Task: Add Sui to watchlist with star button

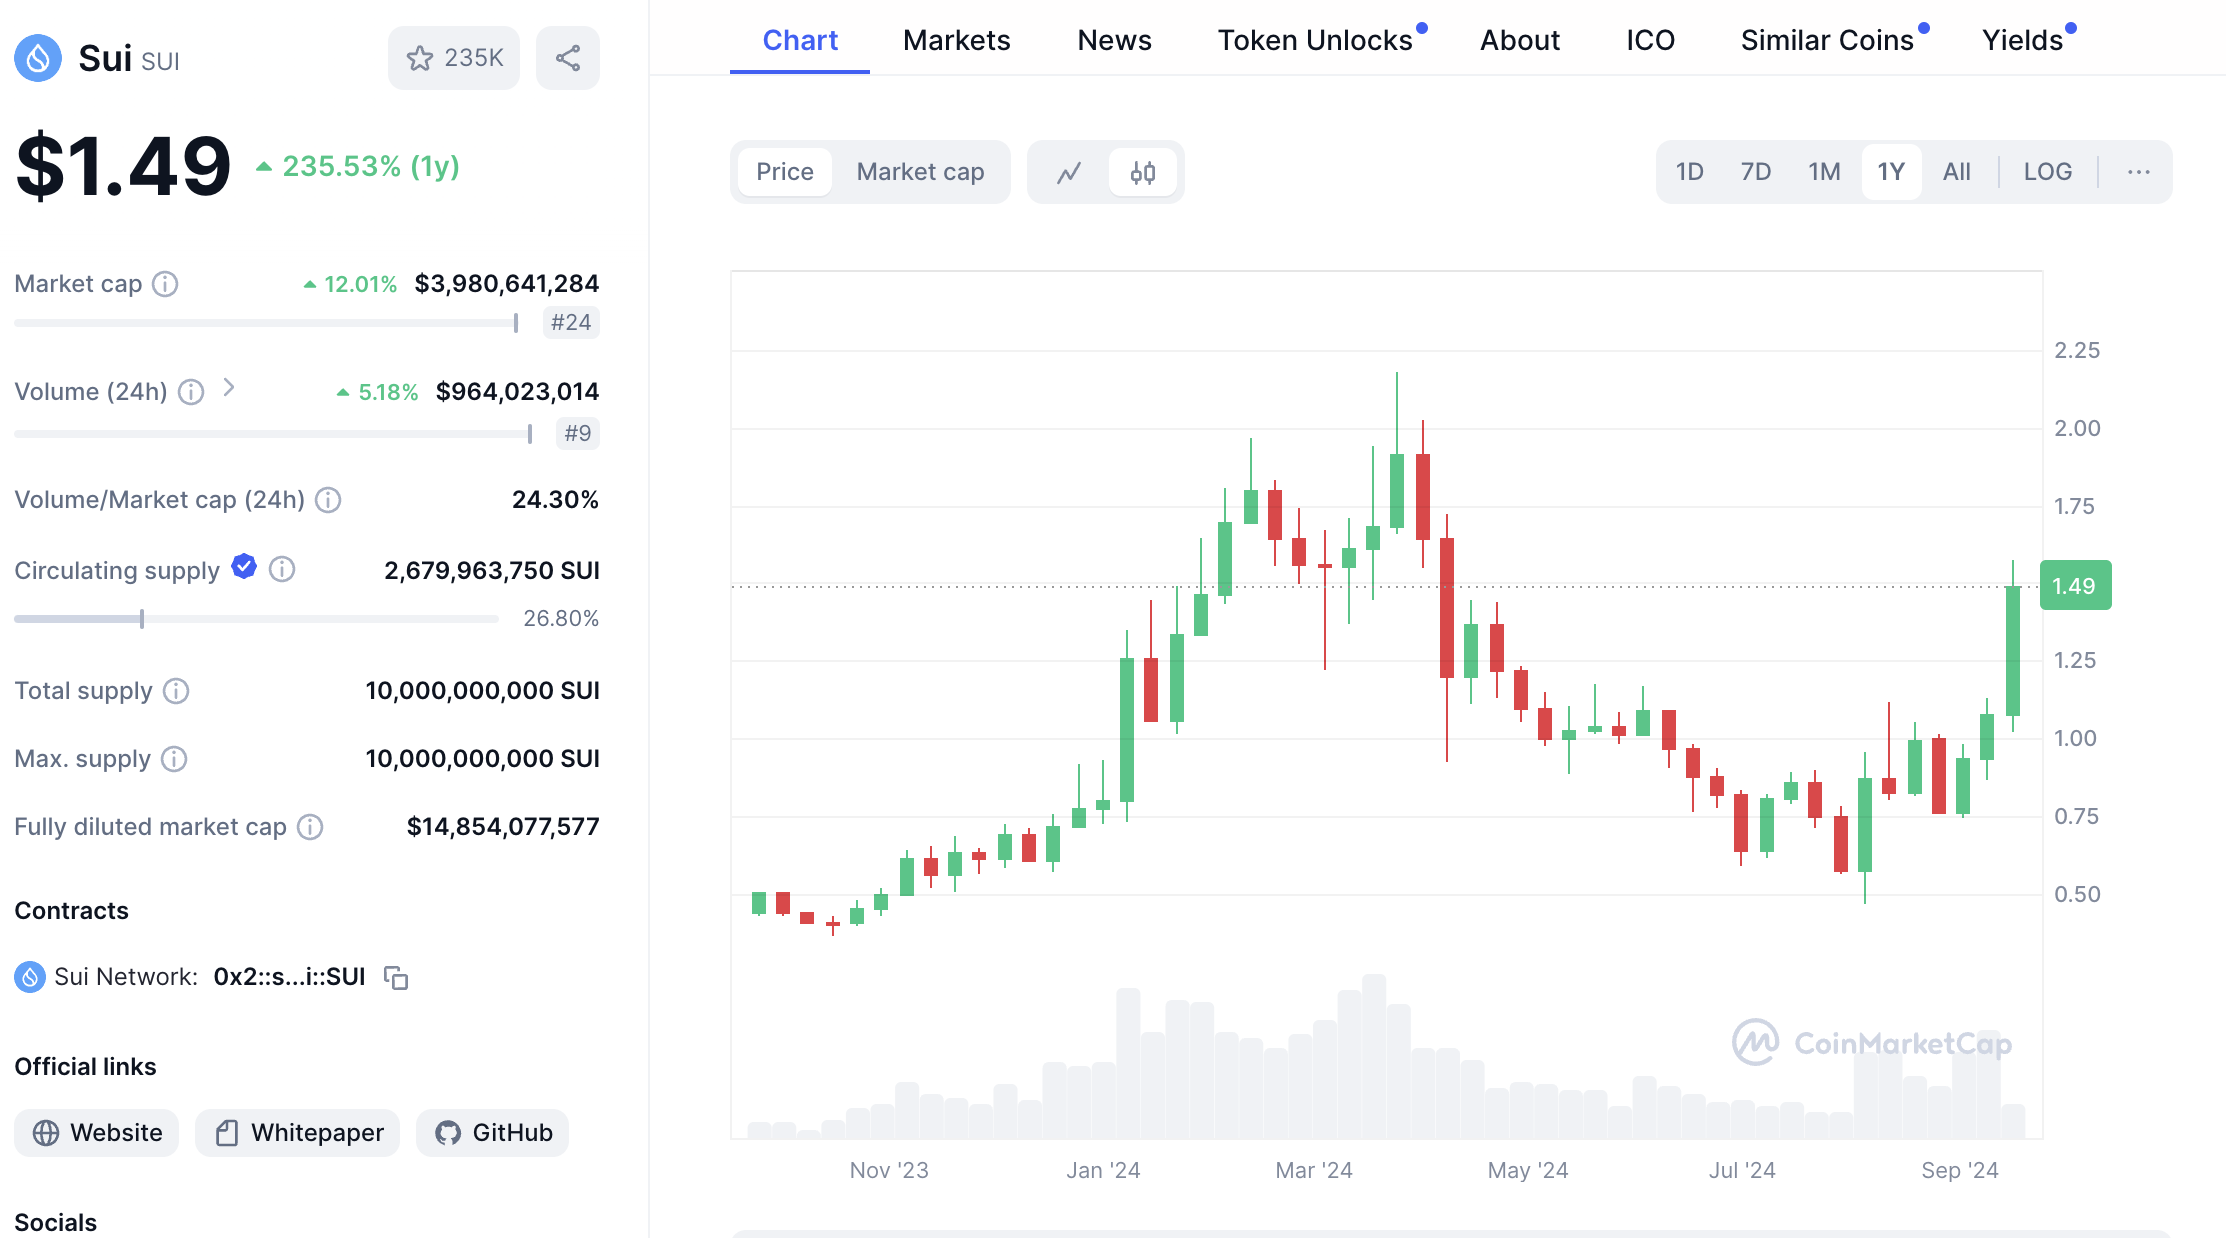Action: [x=454, y=58]
